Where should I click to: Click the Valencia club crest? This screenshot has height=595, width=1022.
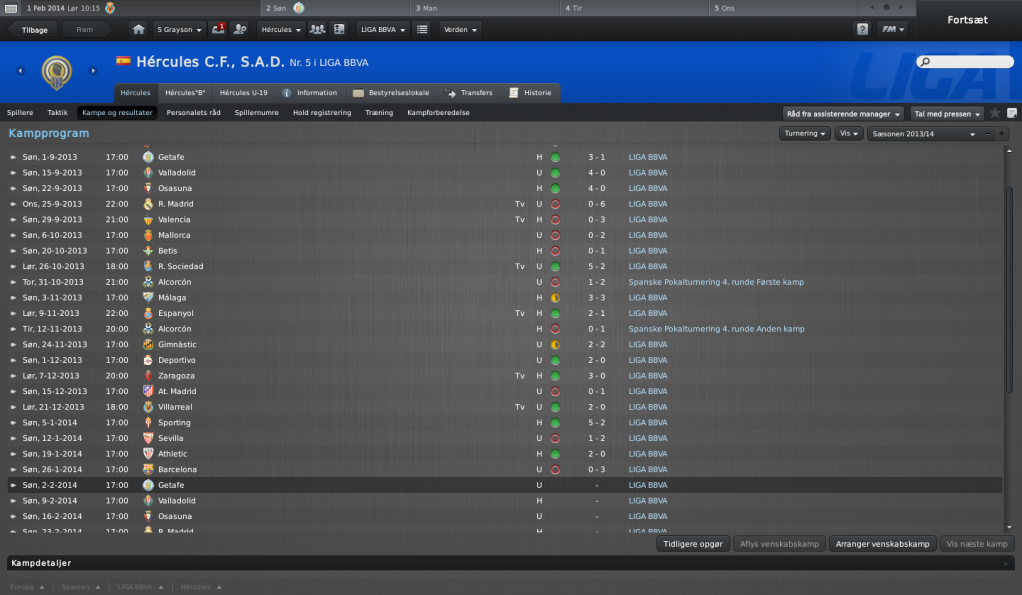[148, 220]
